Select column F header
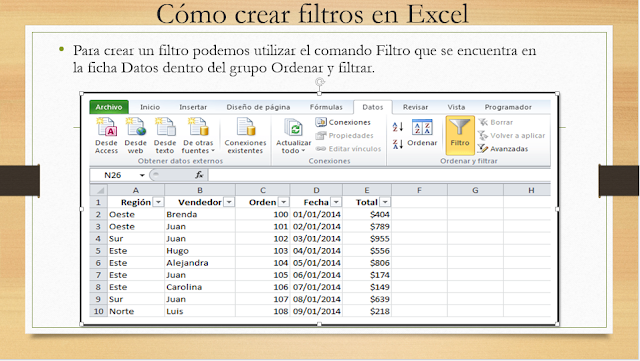 [x=419, y=190]
